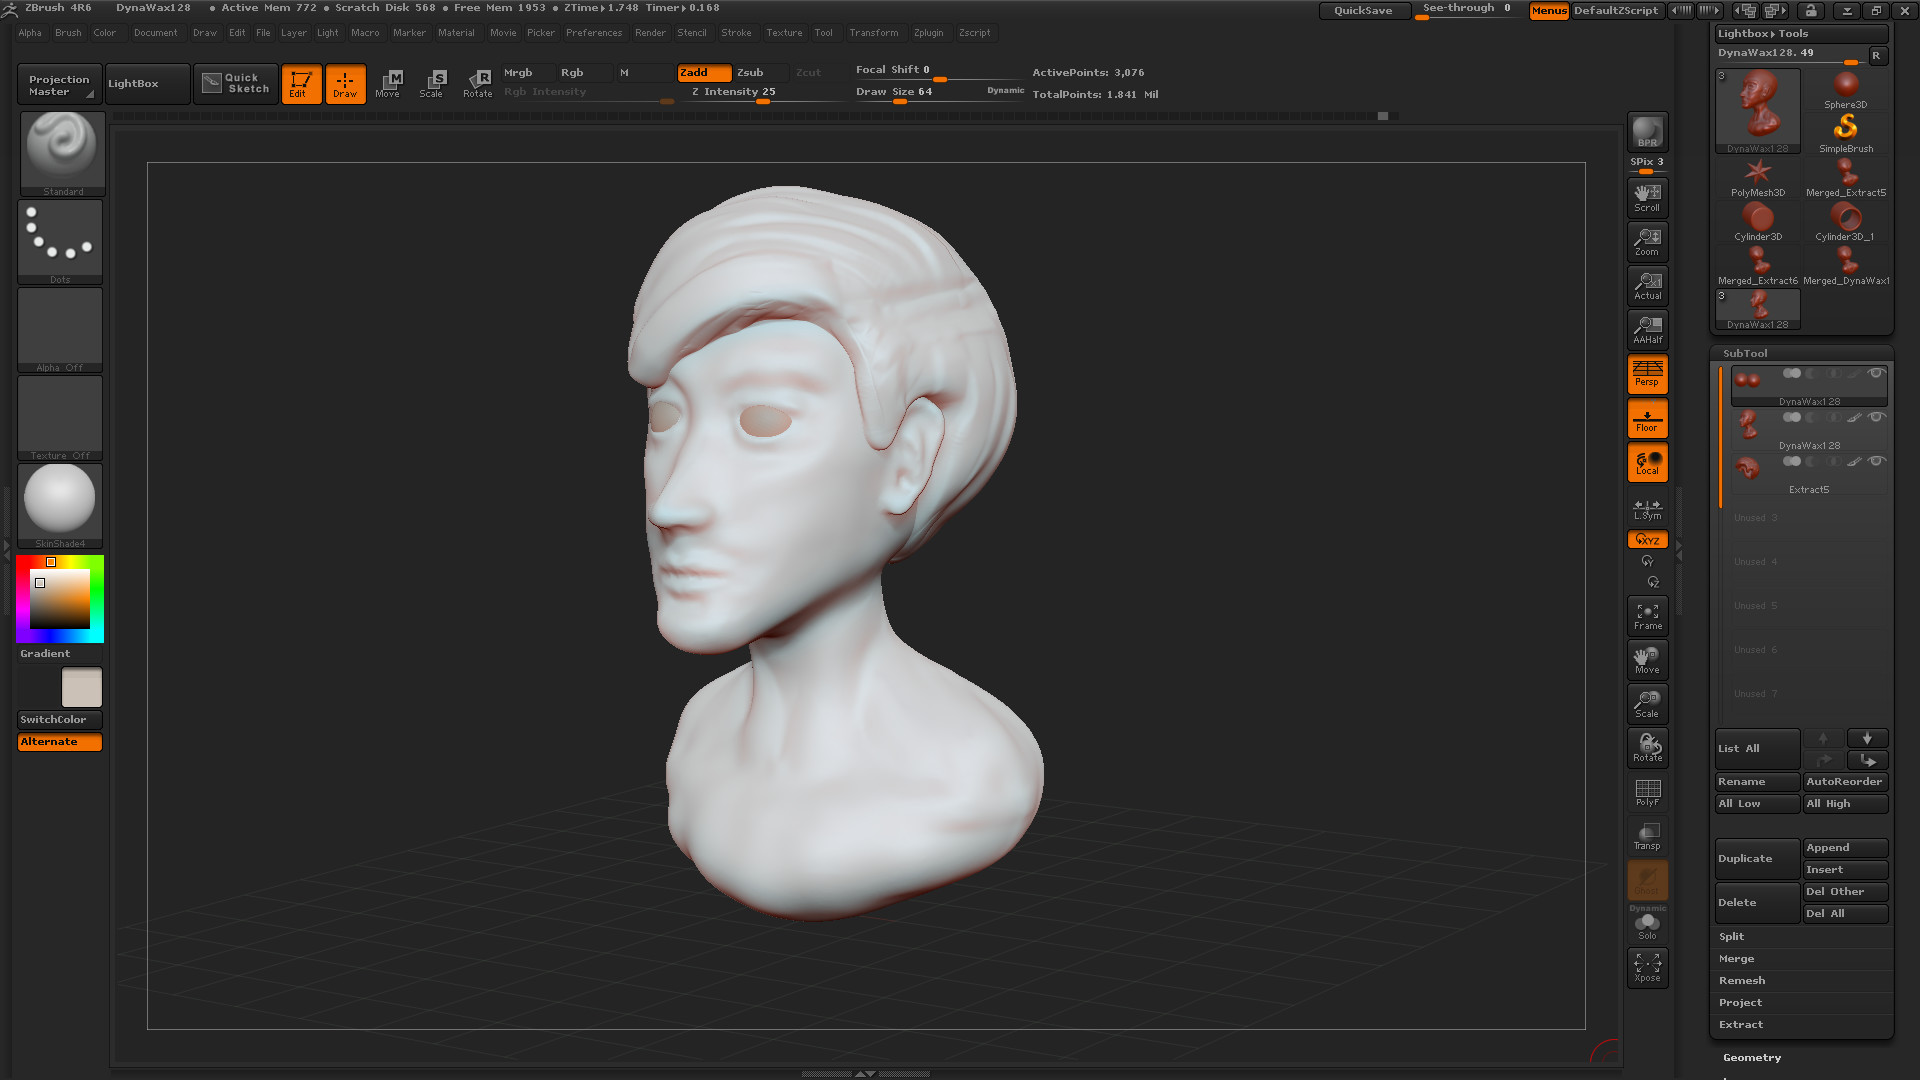1920x1080 pixels.
Task: Activate the Scale tool on the top toolbar
Action: click(x=433, y=83)
